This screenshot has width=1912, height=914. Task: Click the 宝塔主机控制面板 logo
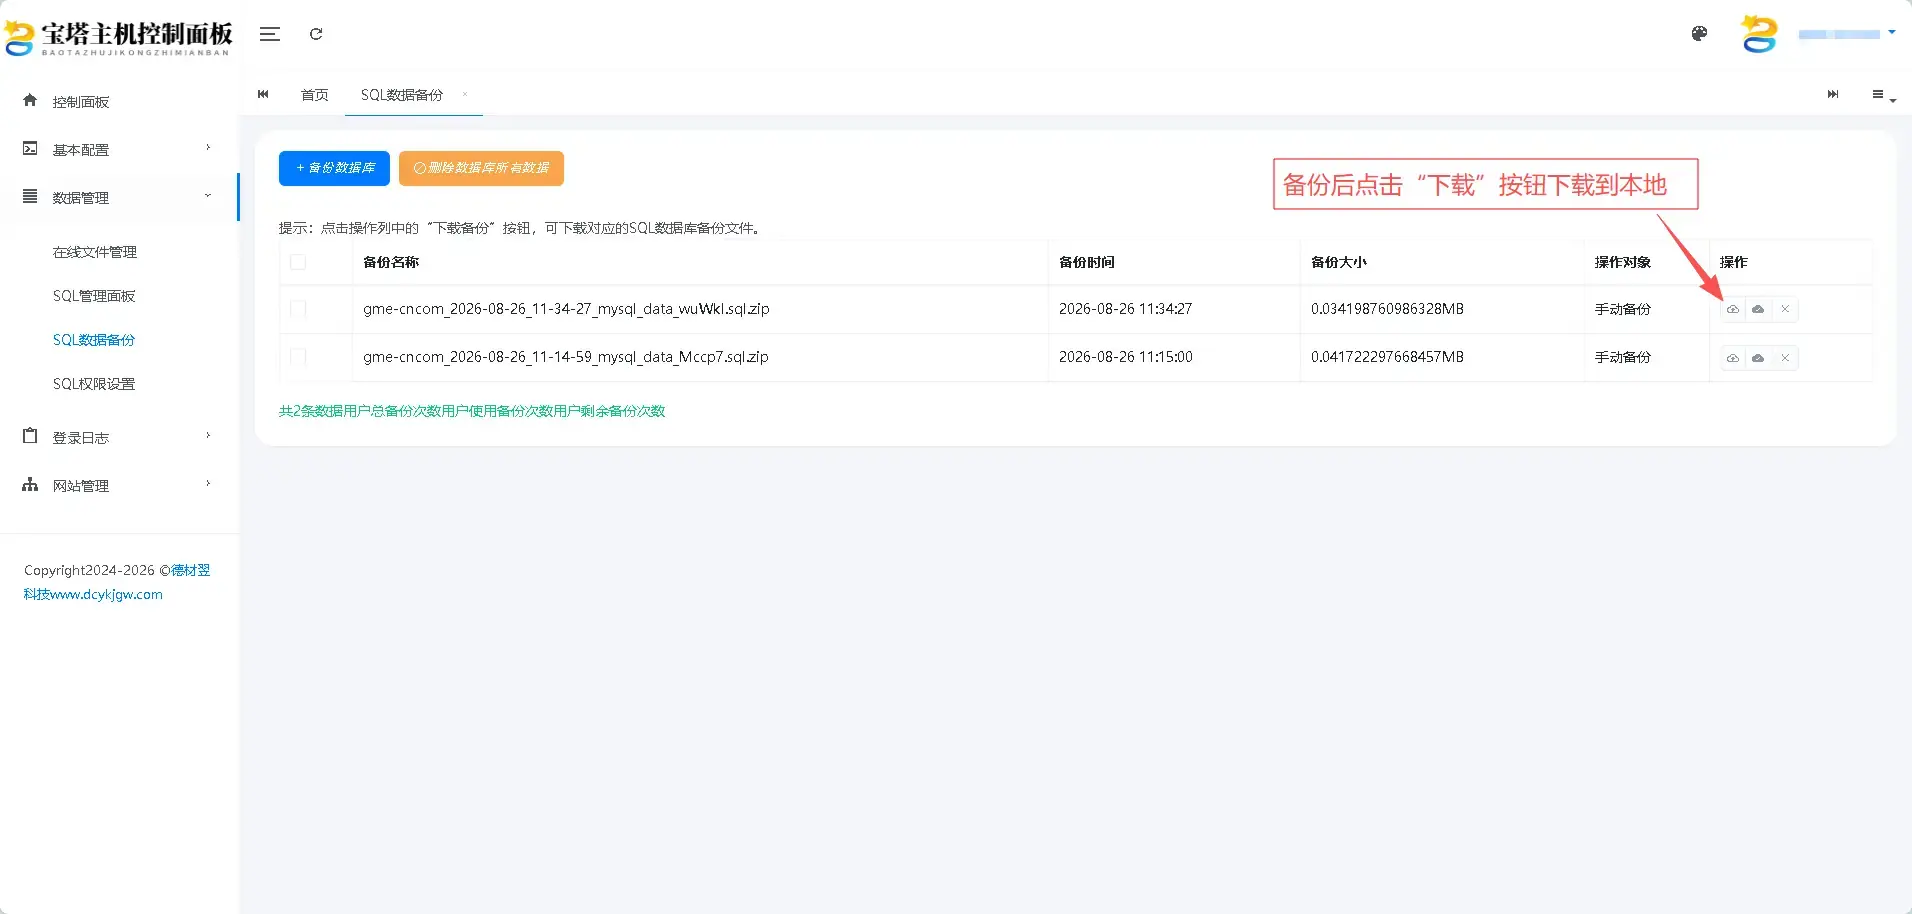[119, 37]
